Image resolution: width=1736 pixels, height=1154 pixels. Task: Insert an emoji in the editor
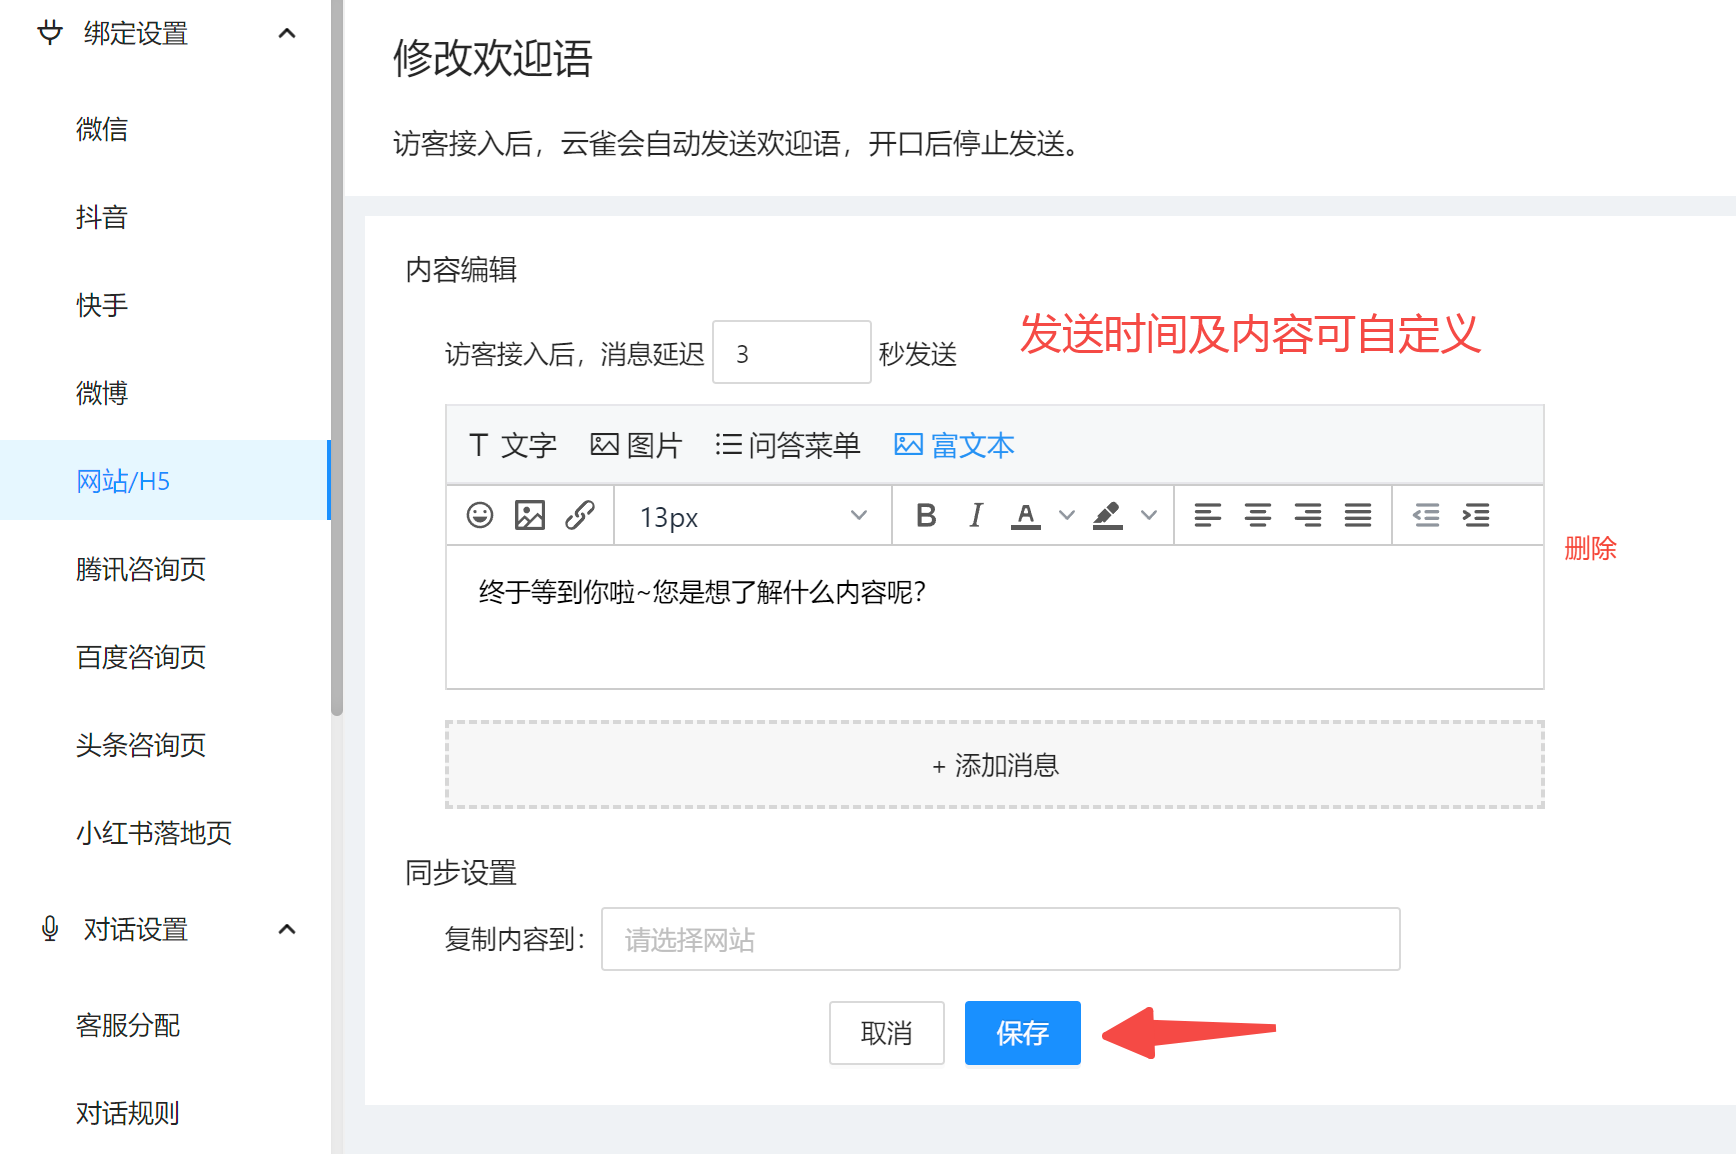pyautogui.click(x=480, y=515)
